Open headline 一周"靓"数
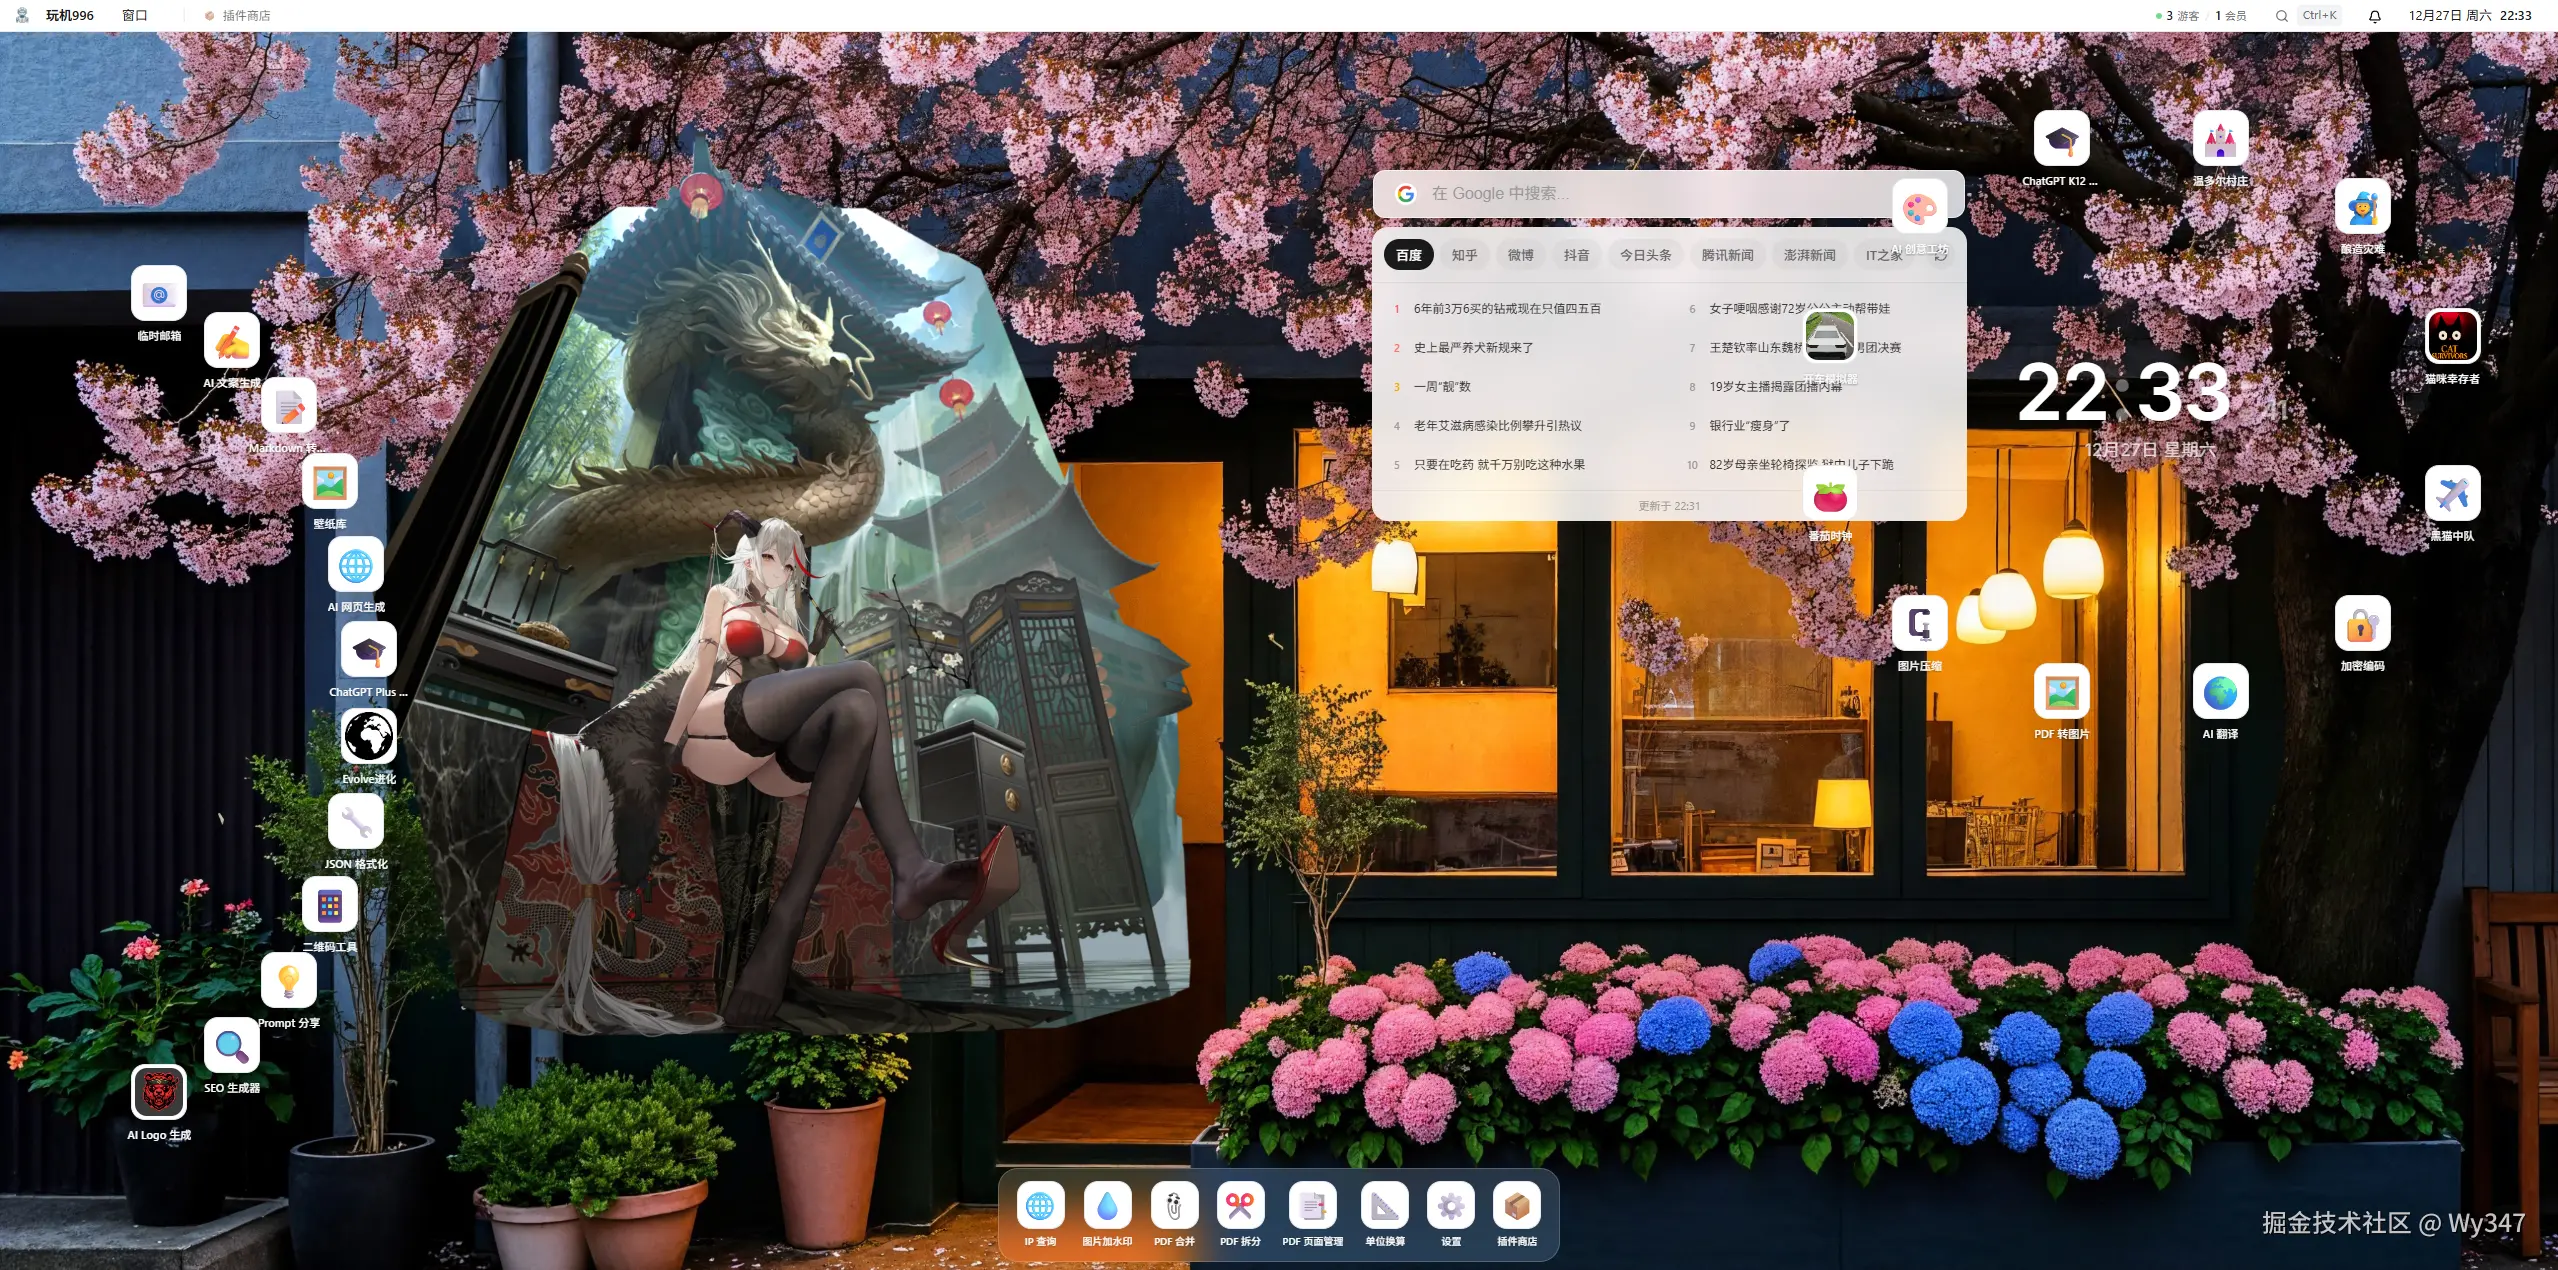2558x1270 pixels. click(x=1442, y=387)
